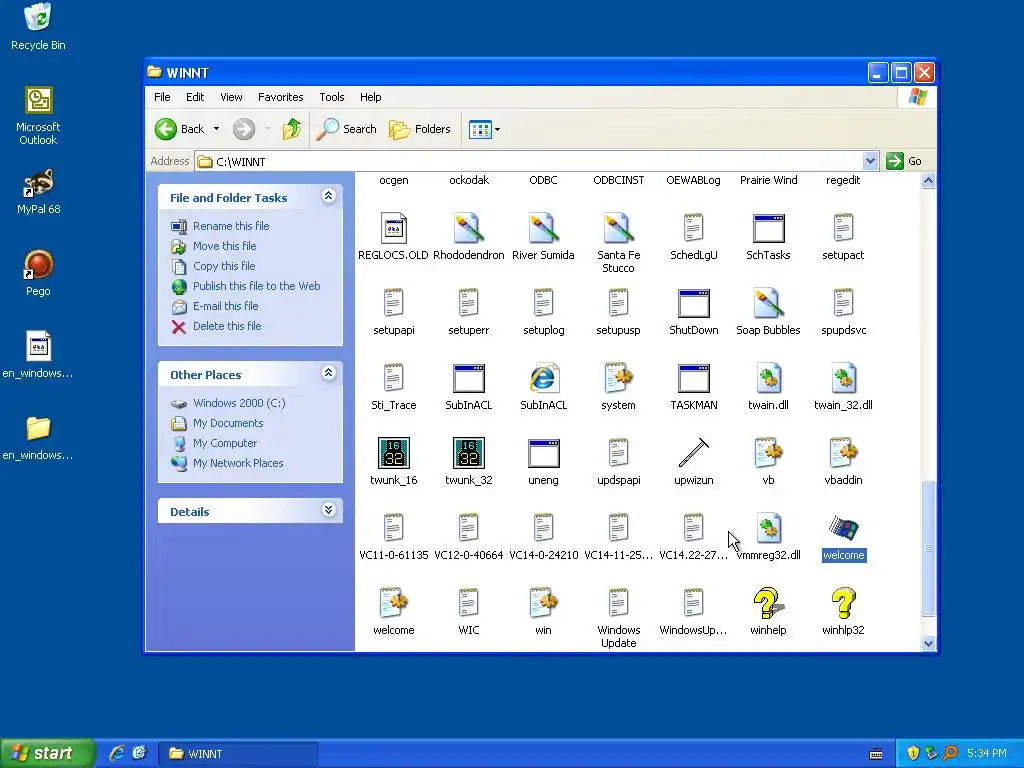Screen dimensions: 1024x768
Task: Click the Santa Fe Stucco bitmap
Action: point(618,229)
